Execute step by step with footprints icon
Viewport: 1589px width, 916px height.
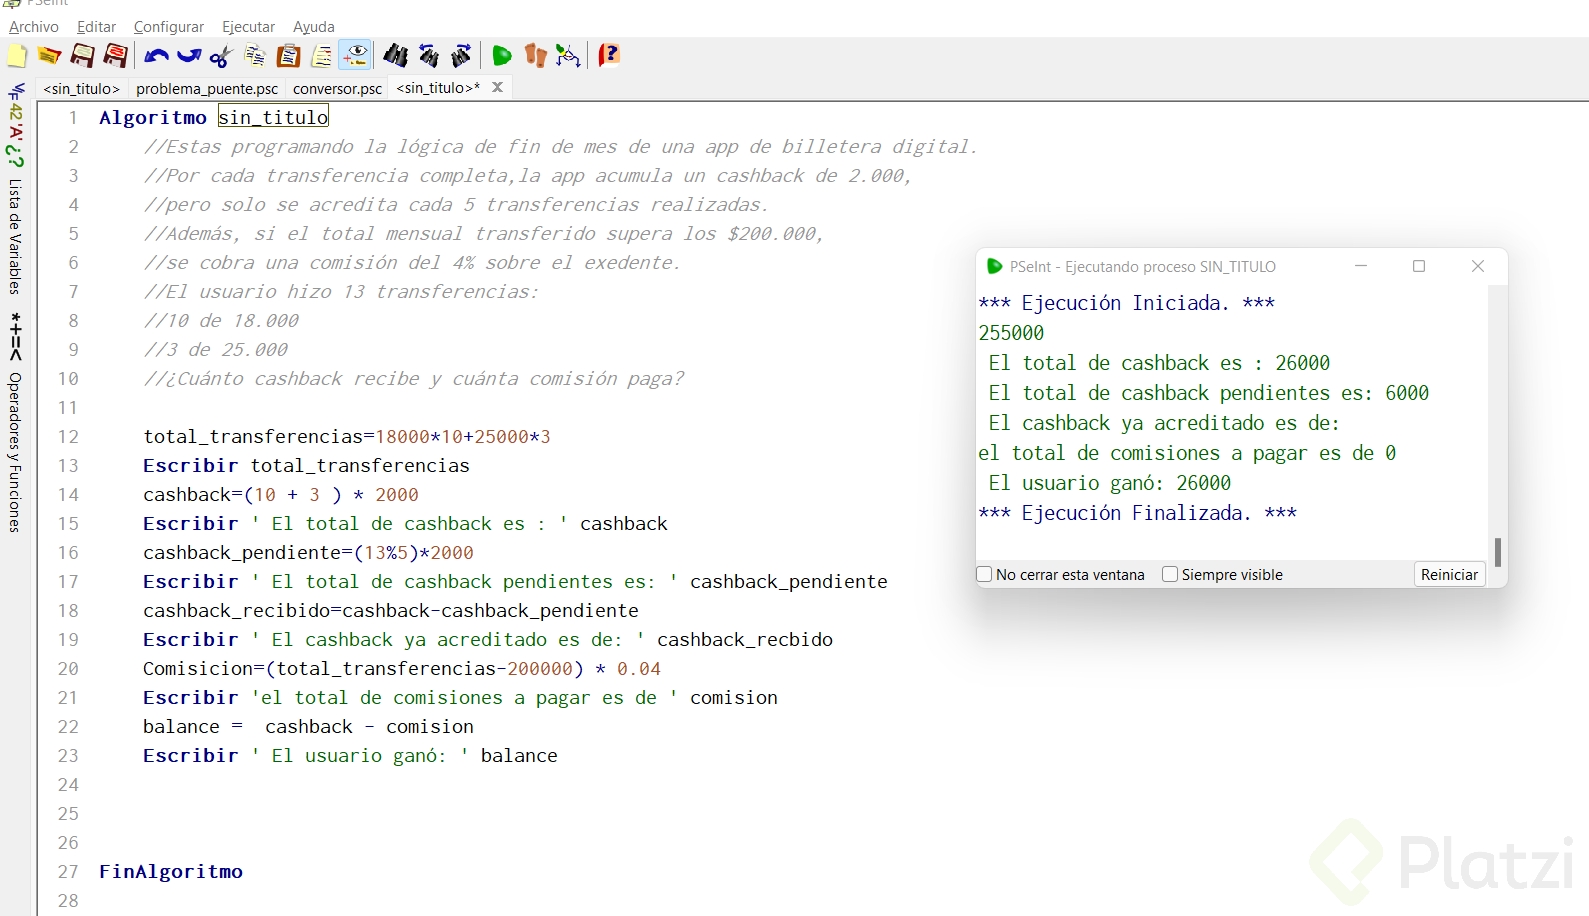tap(536, 56)
